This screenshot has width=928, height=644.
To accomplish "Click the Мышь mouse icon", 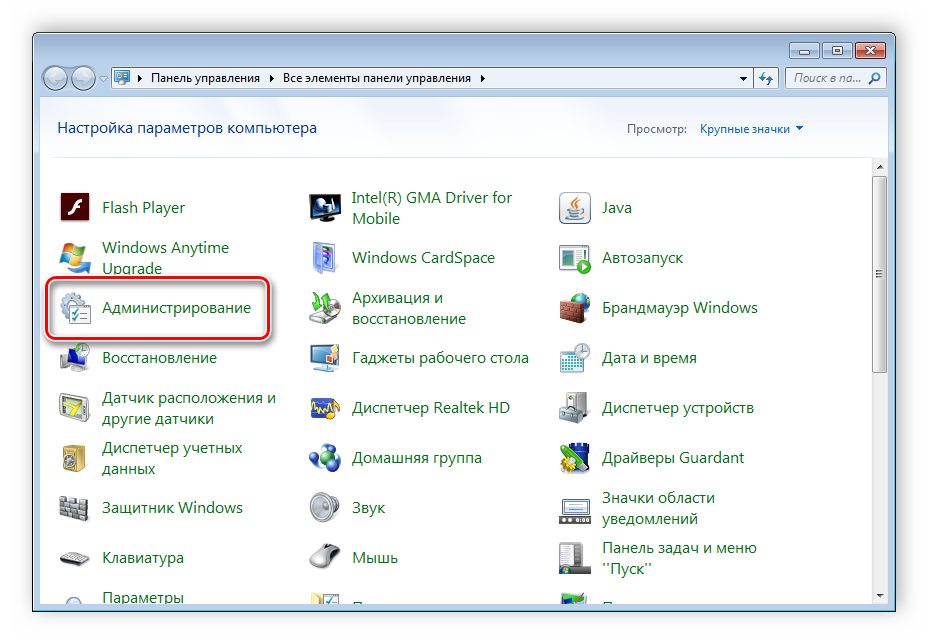I will [x=326, y=558].
